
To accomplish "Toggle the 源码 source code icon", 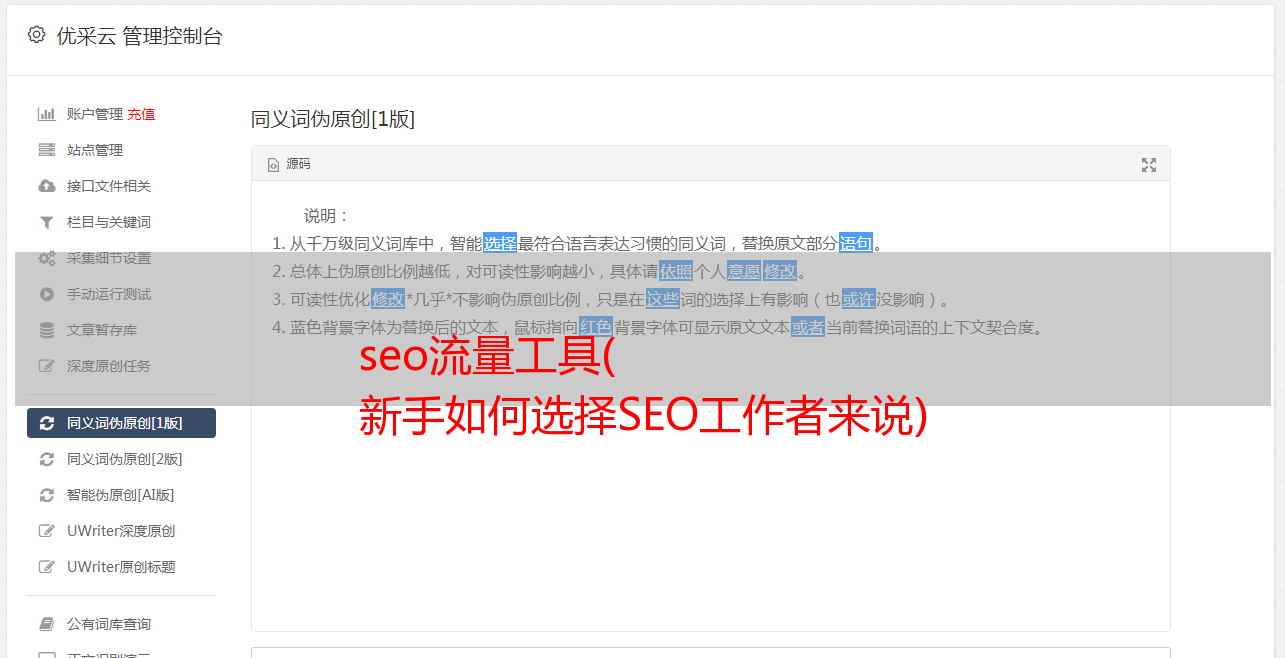I will coord(273,164).
